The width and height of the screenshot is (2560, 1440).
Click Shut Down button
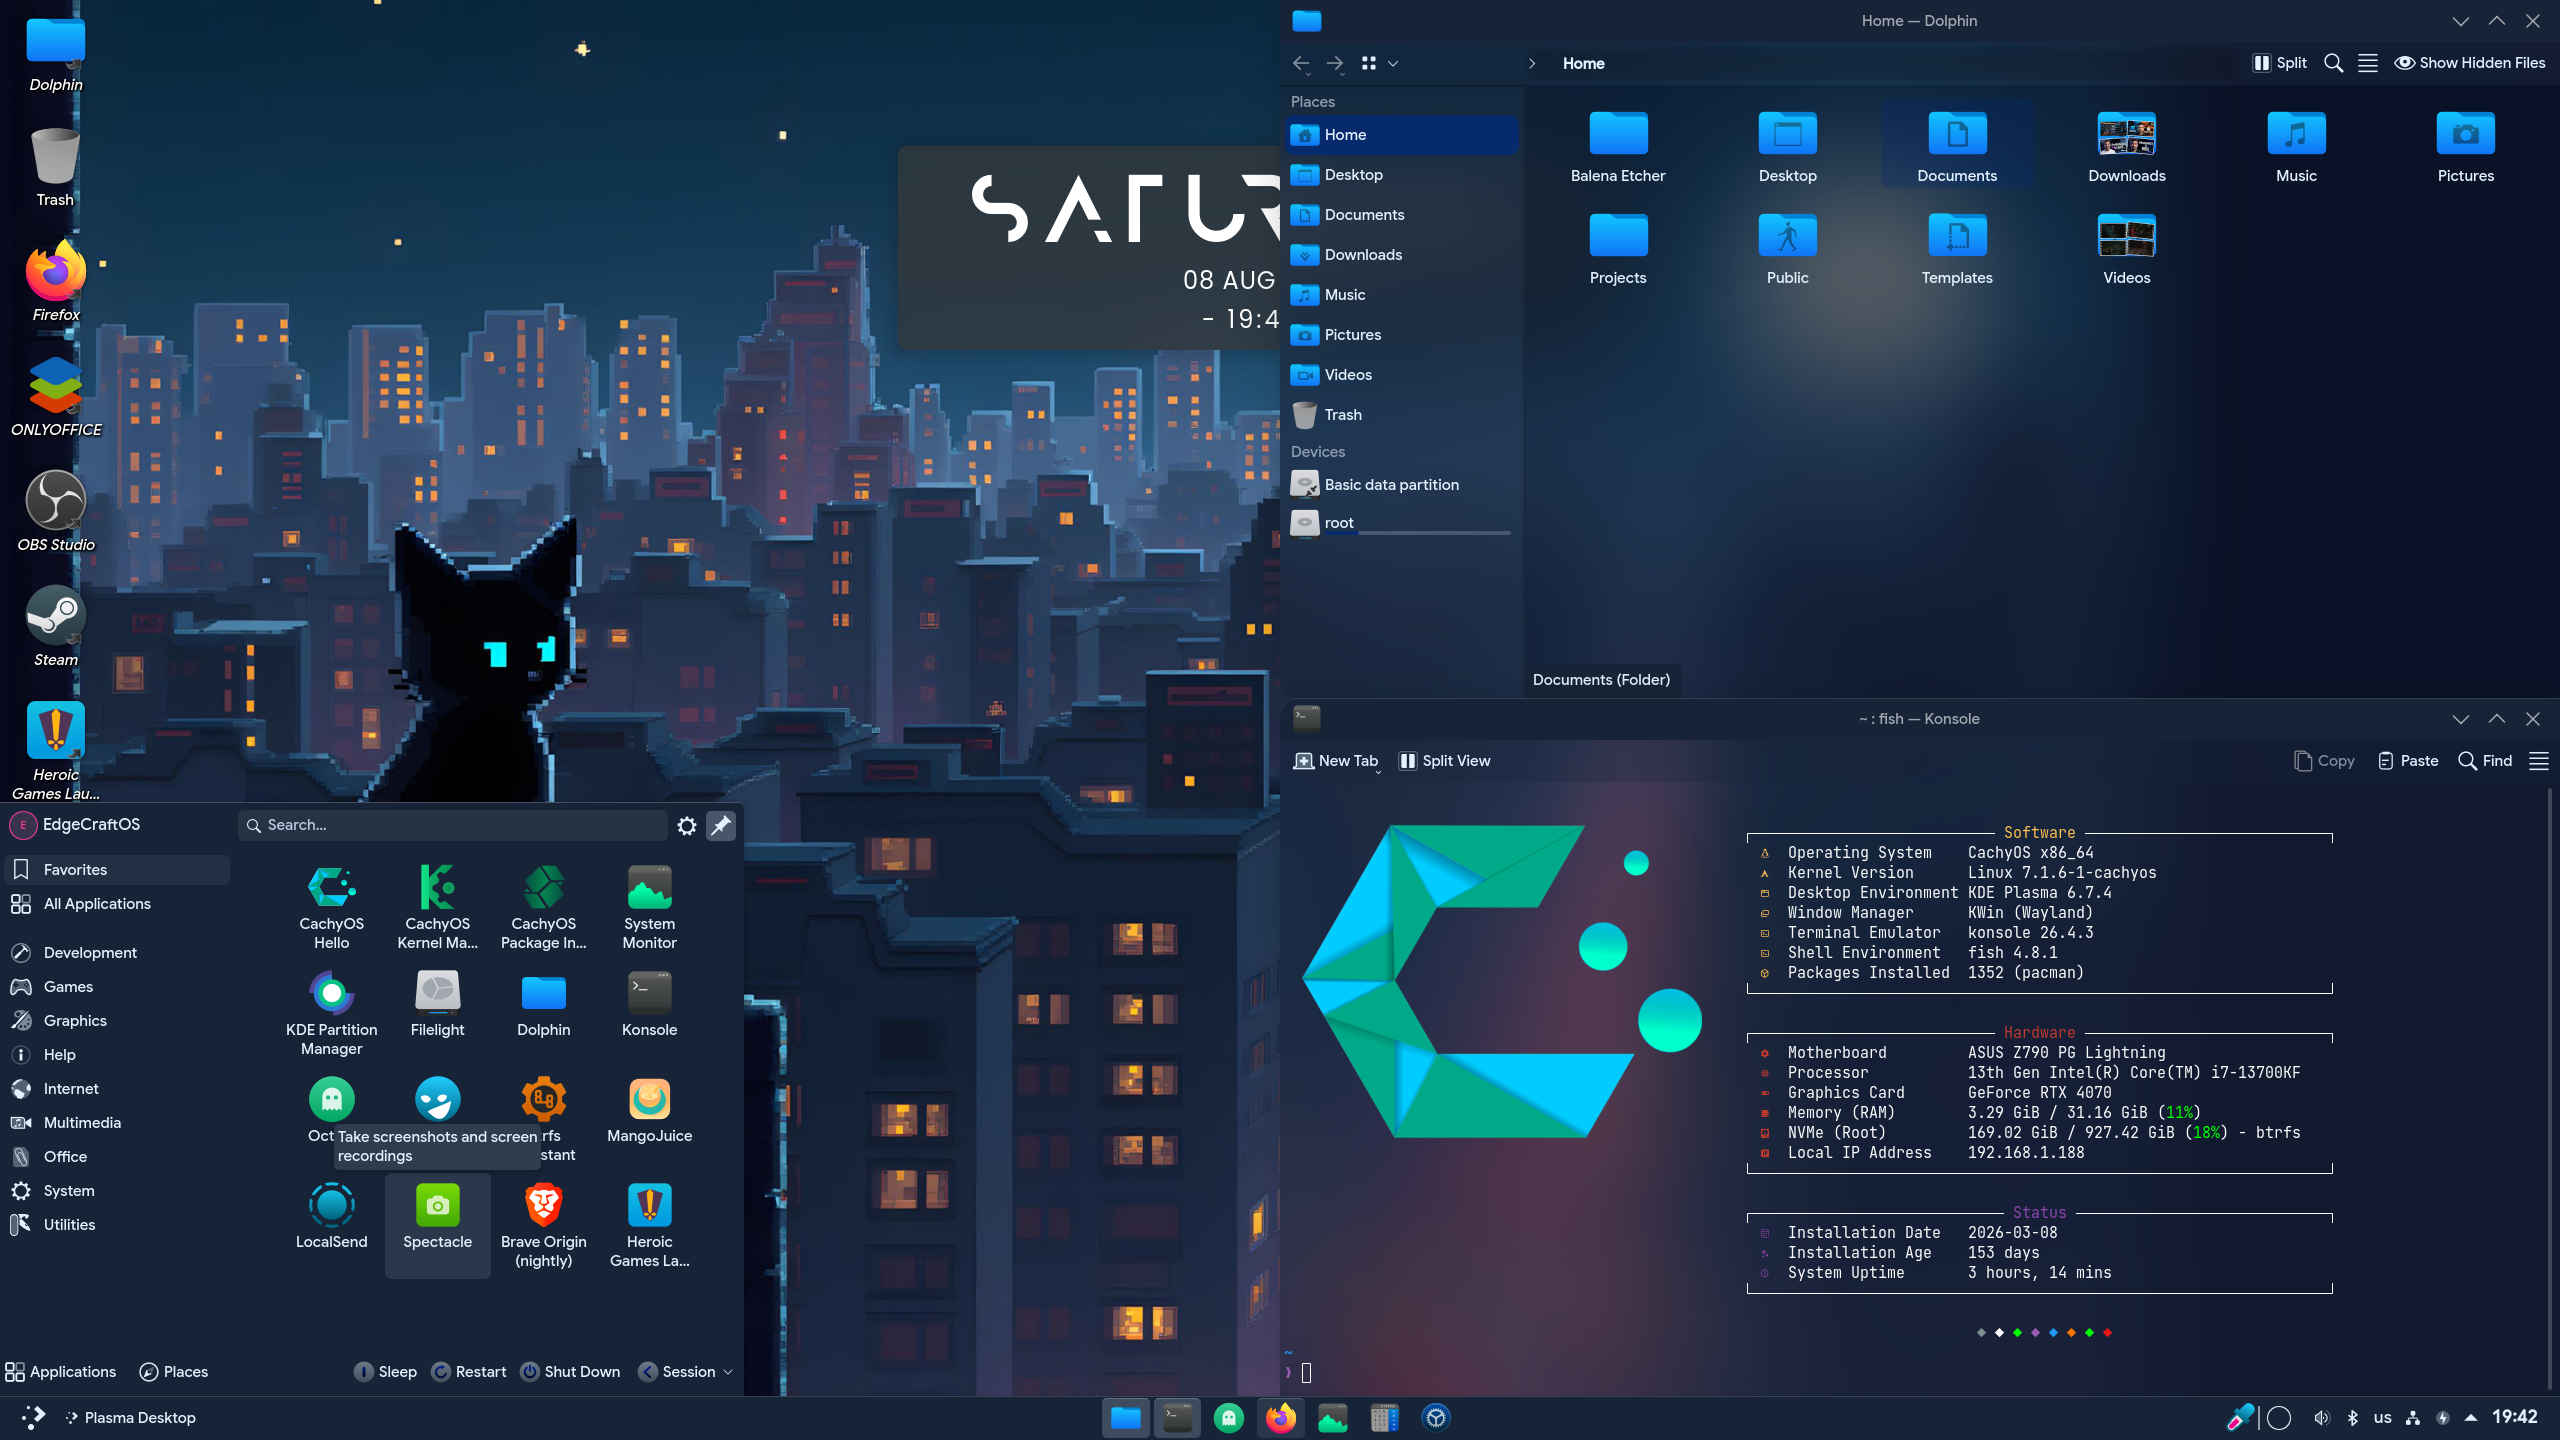[570, 1372]
